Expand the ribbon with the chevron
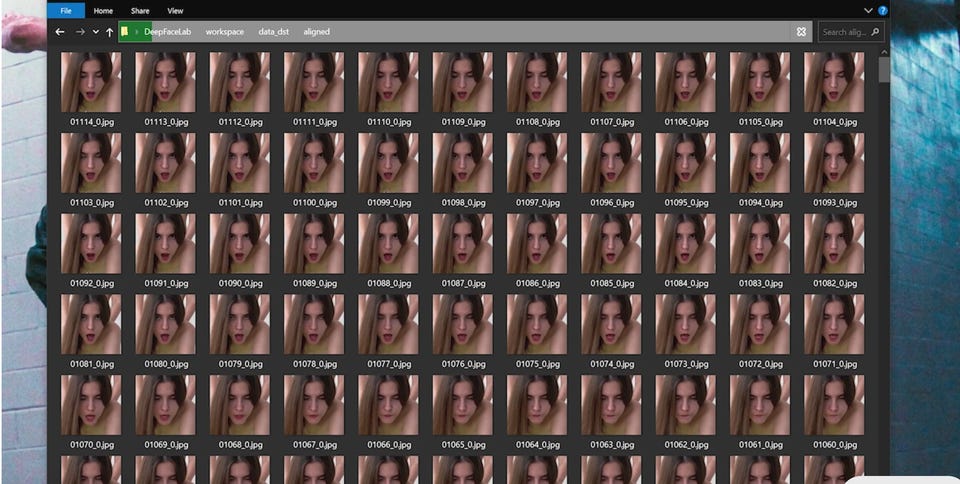 click(x=868, y=10)
